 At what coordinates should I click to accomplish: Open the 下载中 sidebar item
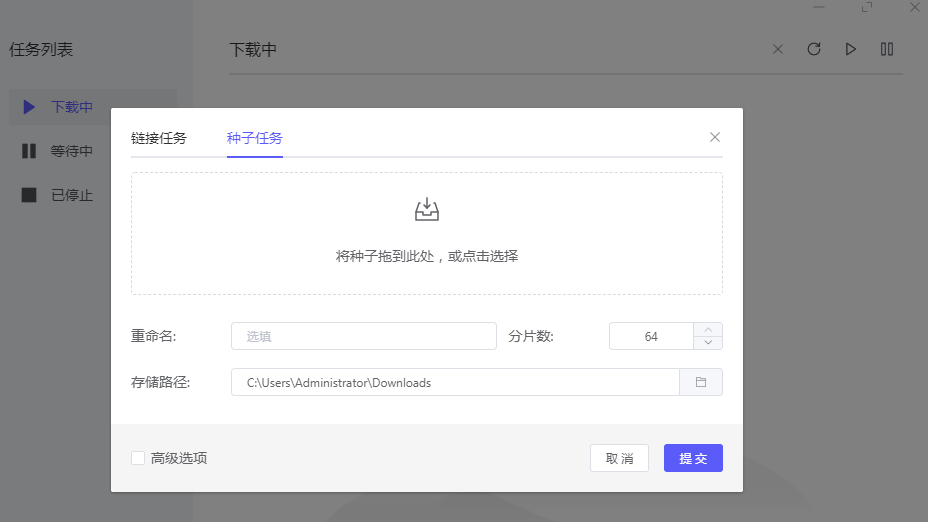93,107
